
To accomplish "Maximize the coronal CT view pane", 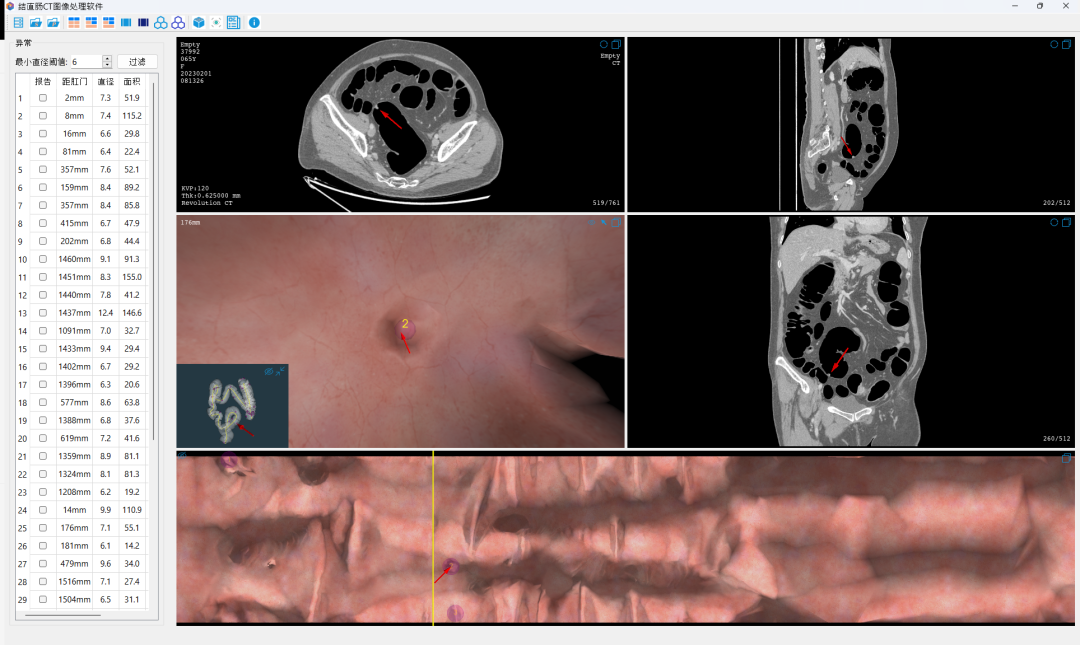I will [x=1066, y=223].
